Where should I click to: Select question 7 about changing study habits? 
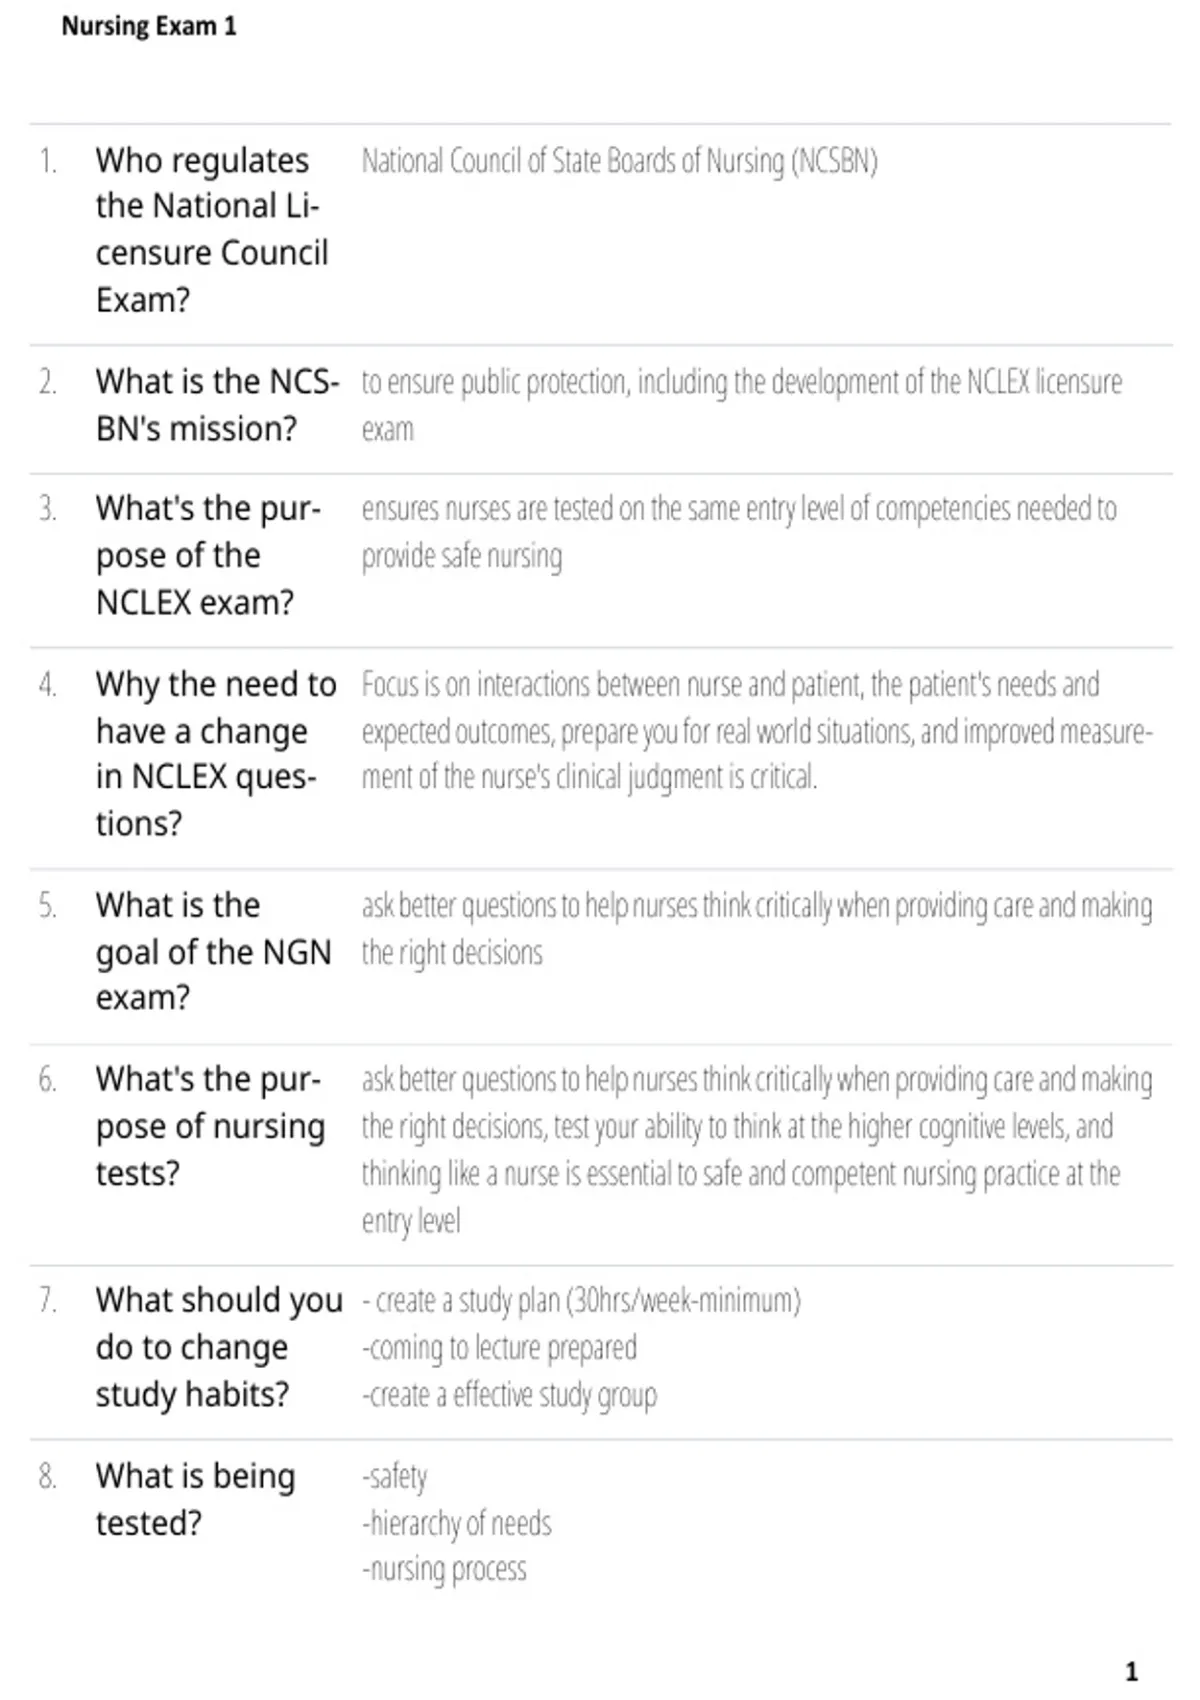pyautogui.click(x=219, y=1347)
